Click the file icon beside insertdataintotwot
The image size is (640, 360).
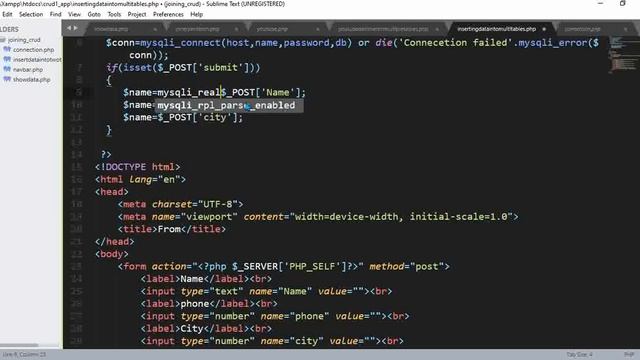(x=7, y=60)
